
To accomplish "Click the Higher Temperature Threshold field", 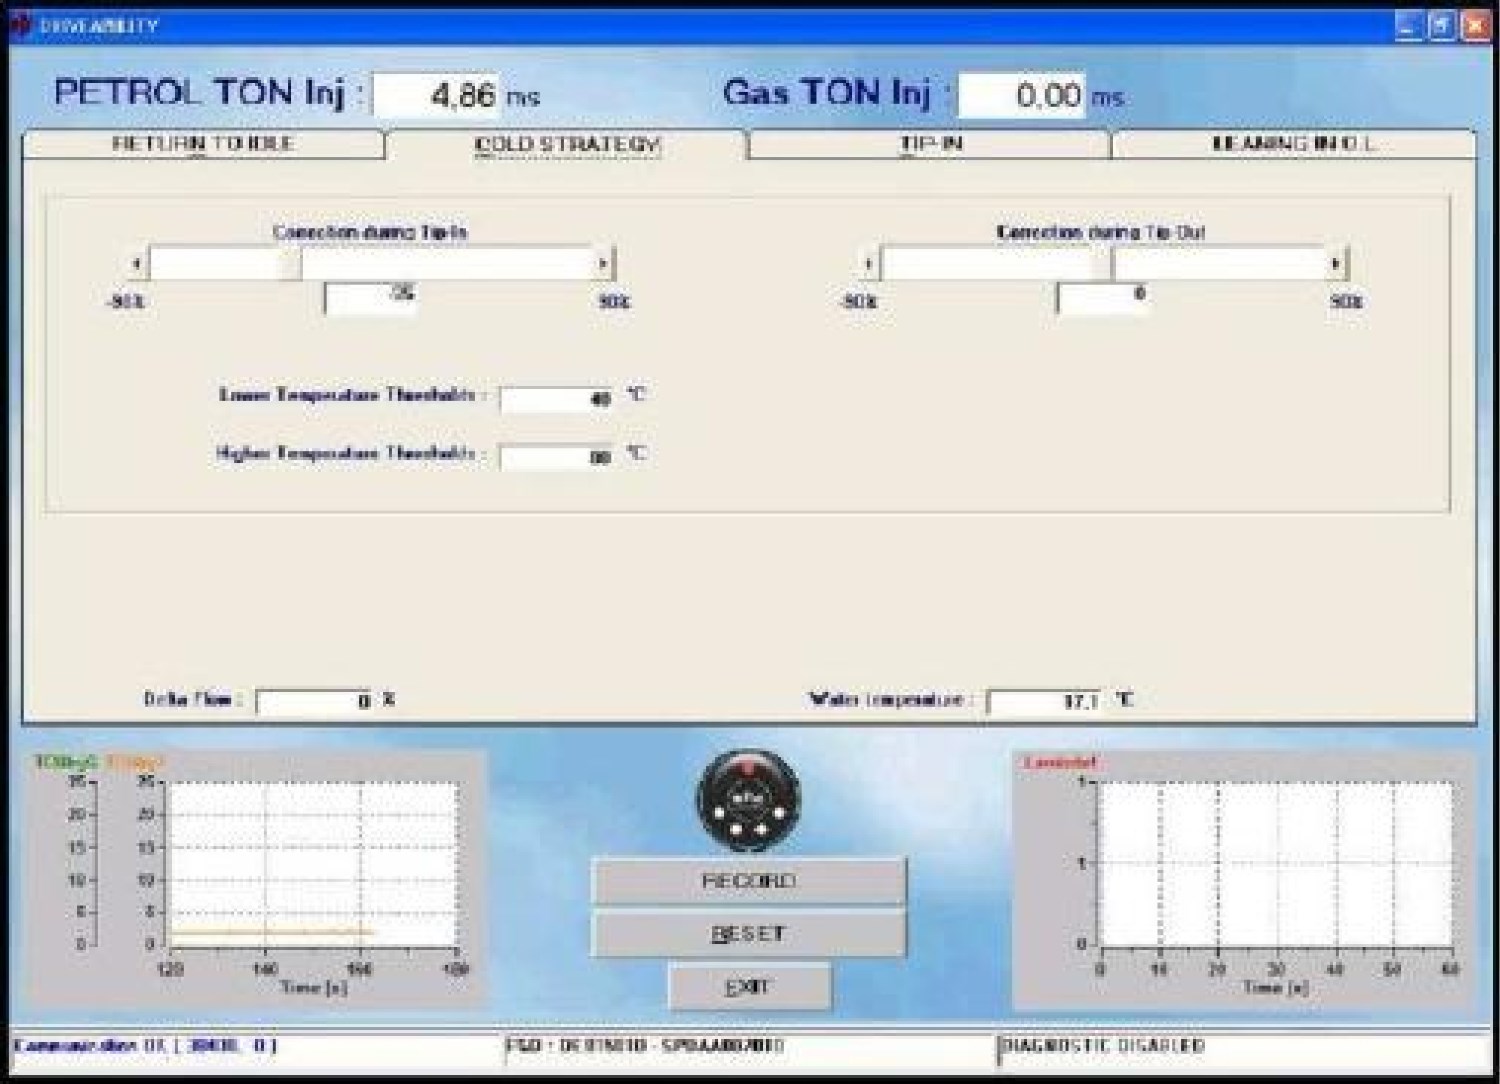I will pyautogui.click(x=557, y=456).
